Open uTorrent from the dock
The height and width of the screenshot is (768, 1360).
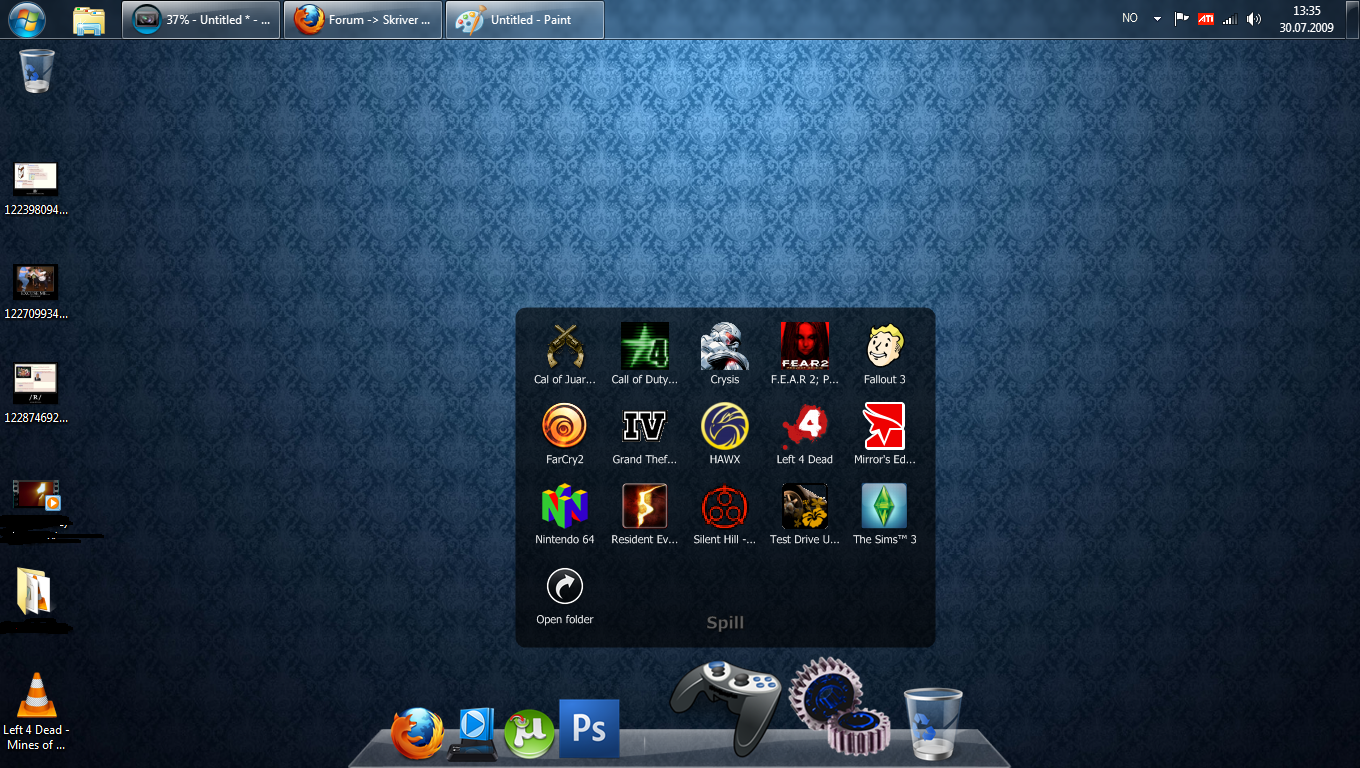529,734
